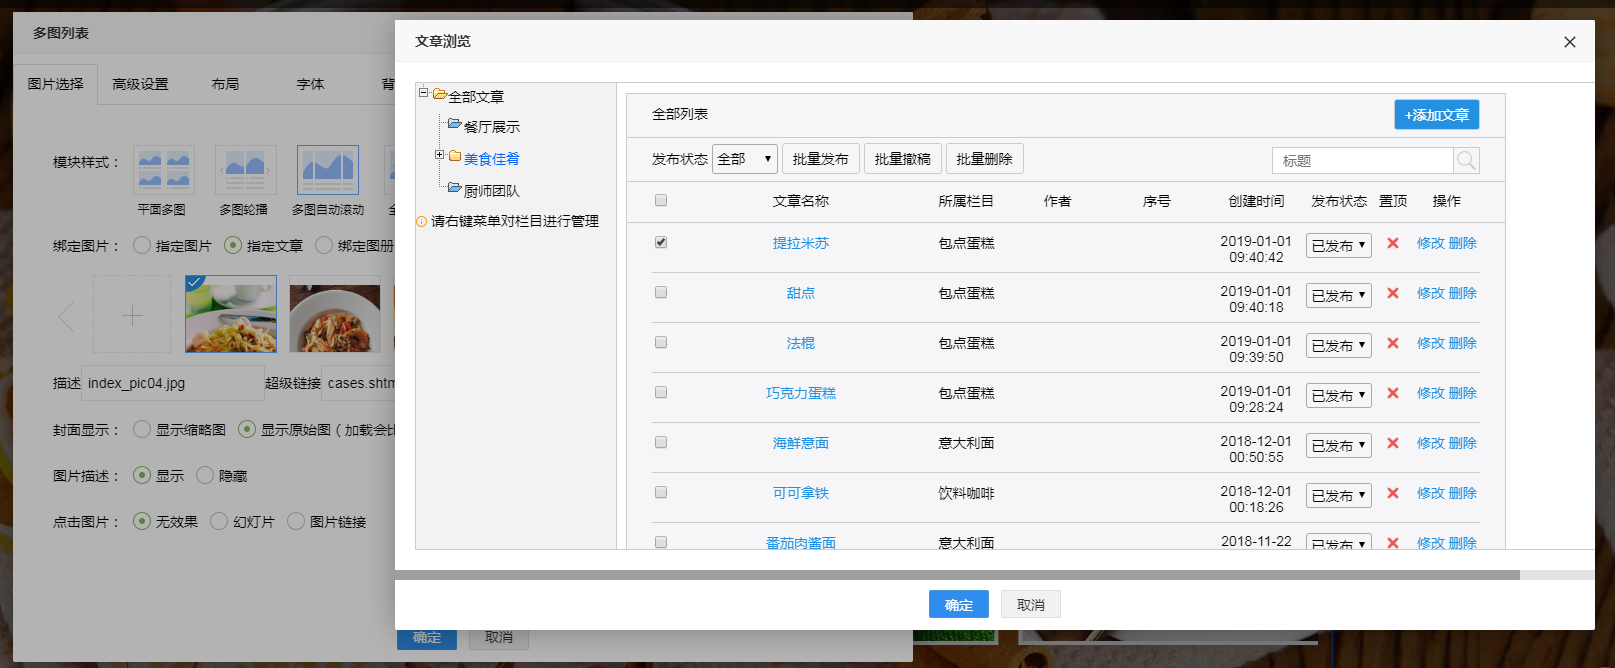Choose the 多图自动滚动 module style icon

[x=327, y=170]
